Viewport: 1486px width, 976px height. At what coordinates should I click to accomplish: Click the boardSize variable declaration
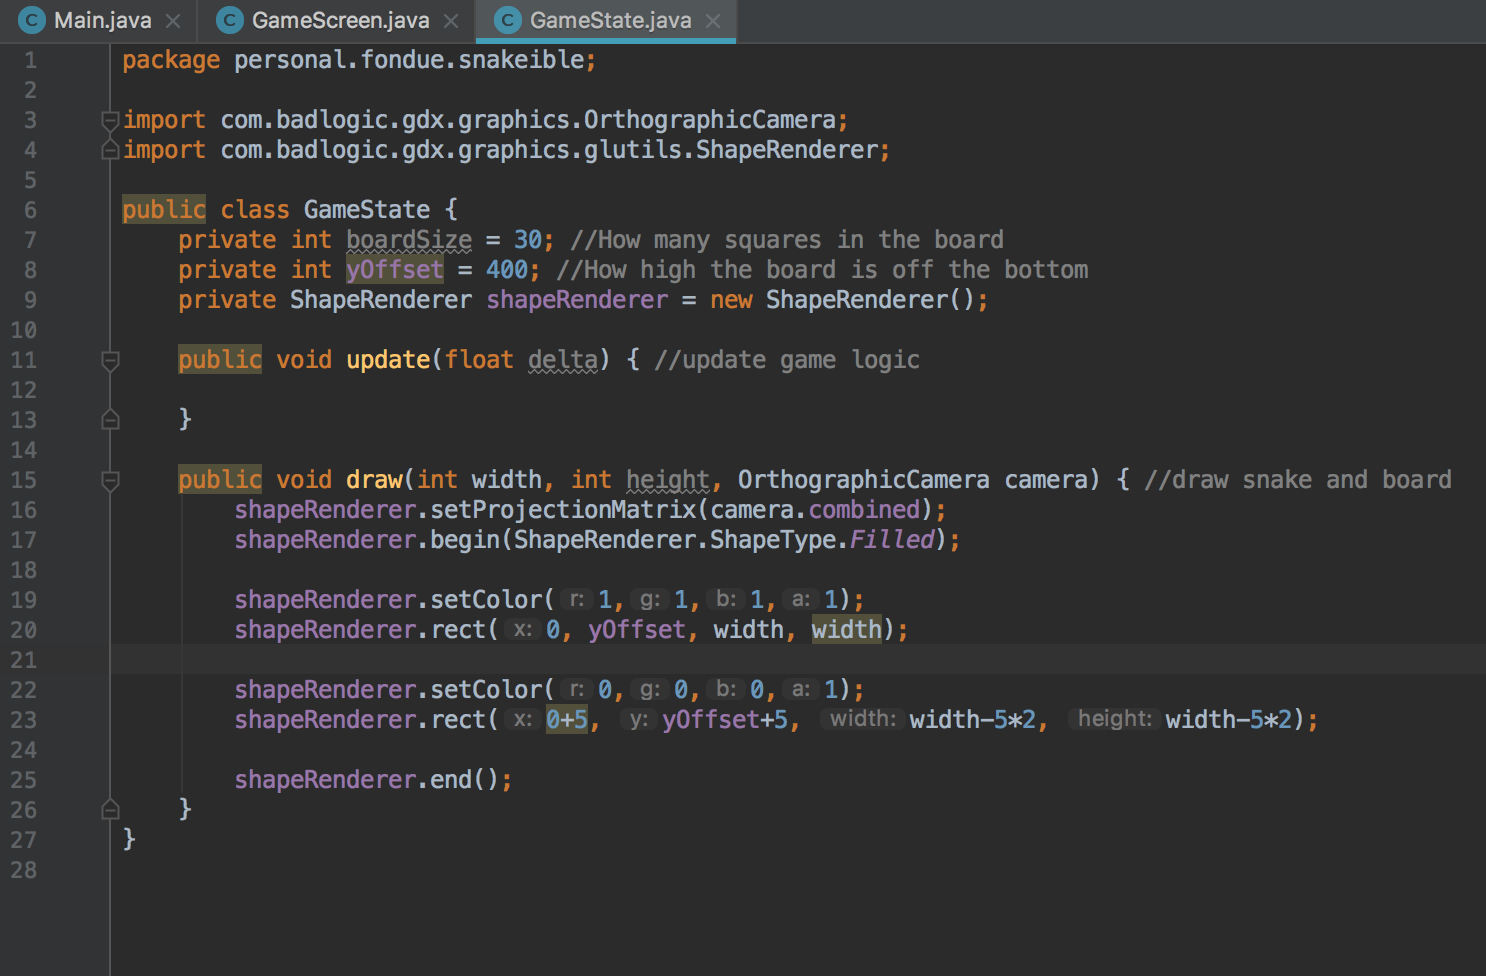409,240
